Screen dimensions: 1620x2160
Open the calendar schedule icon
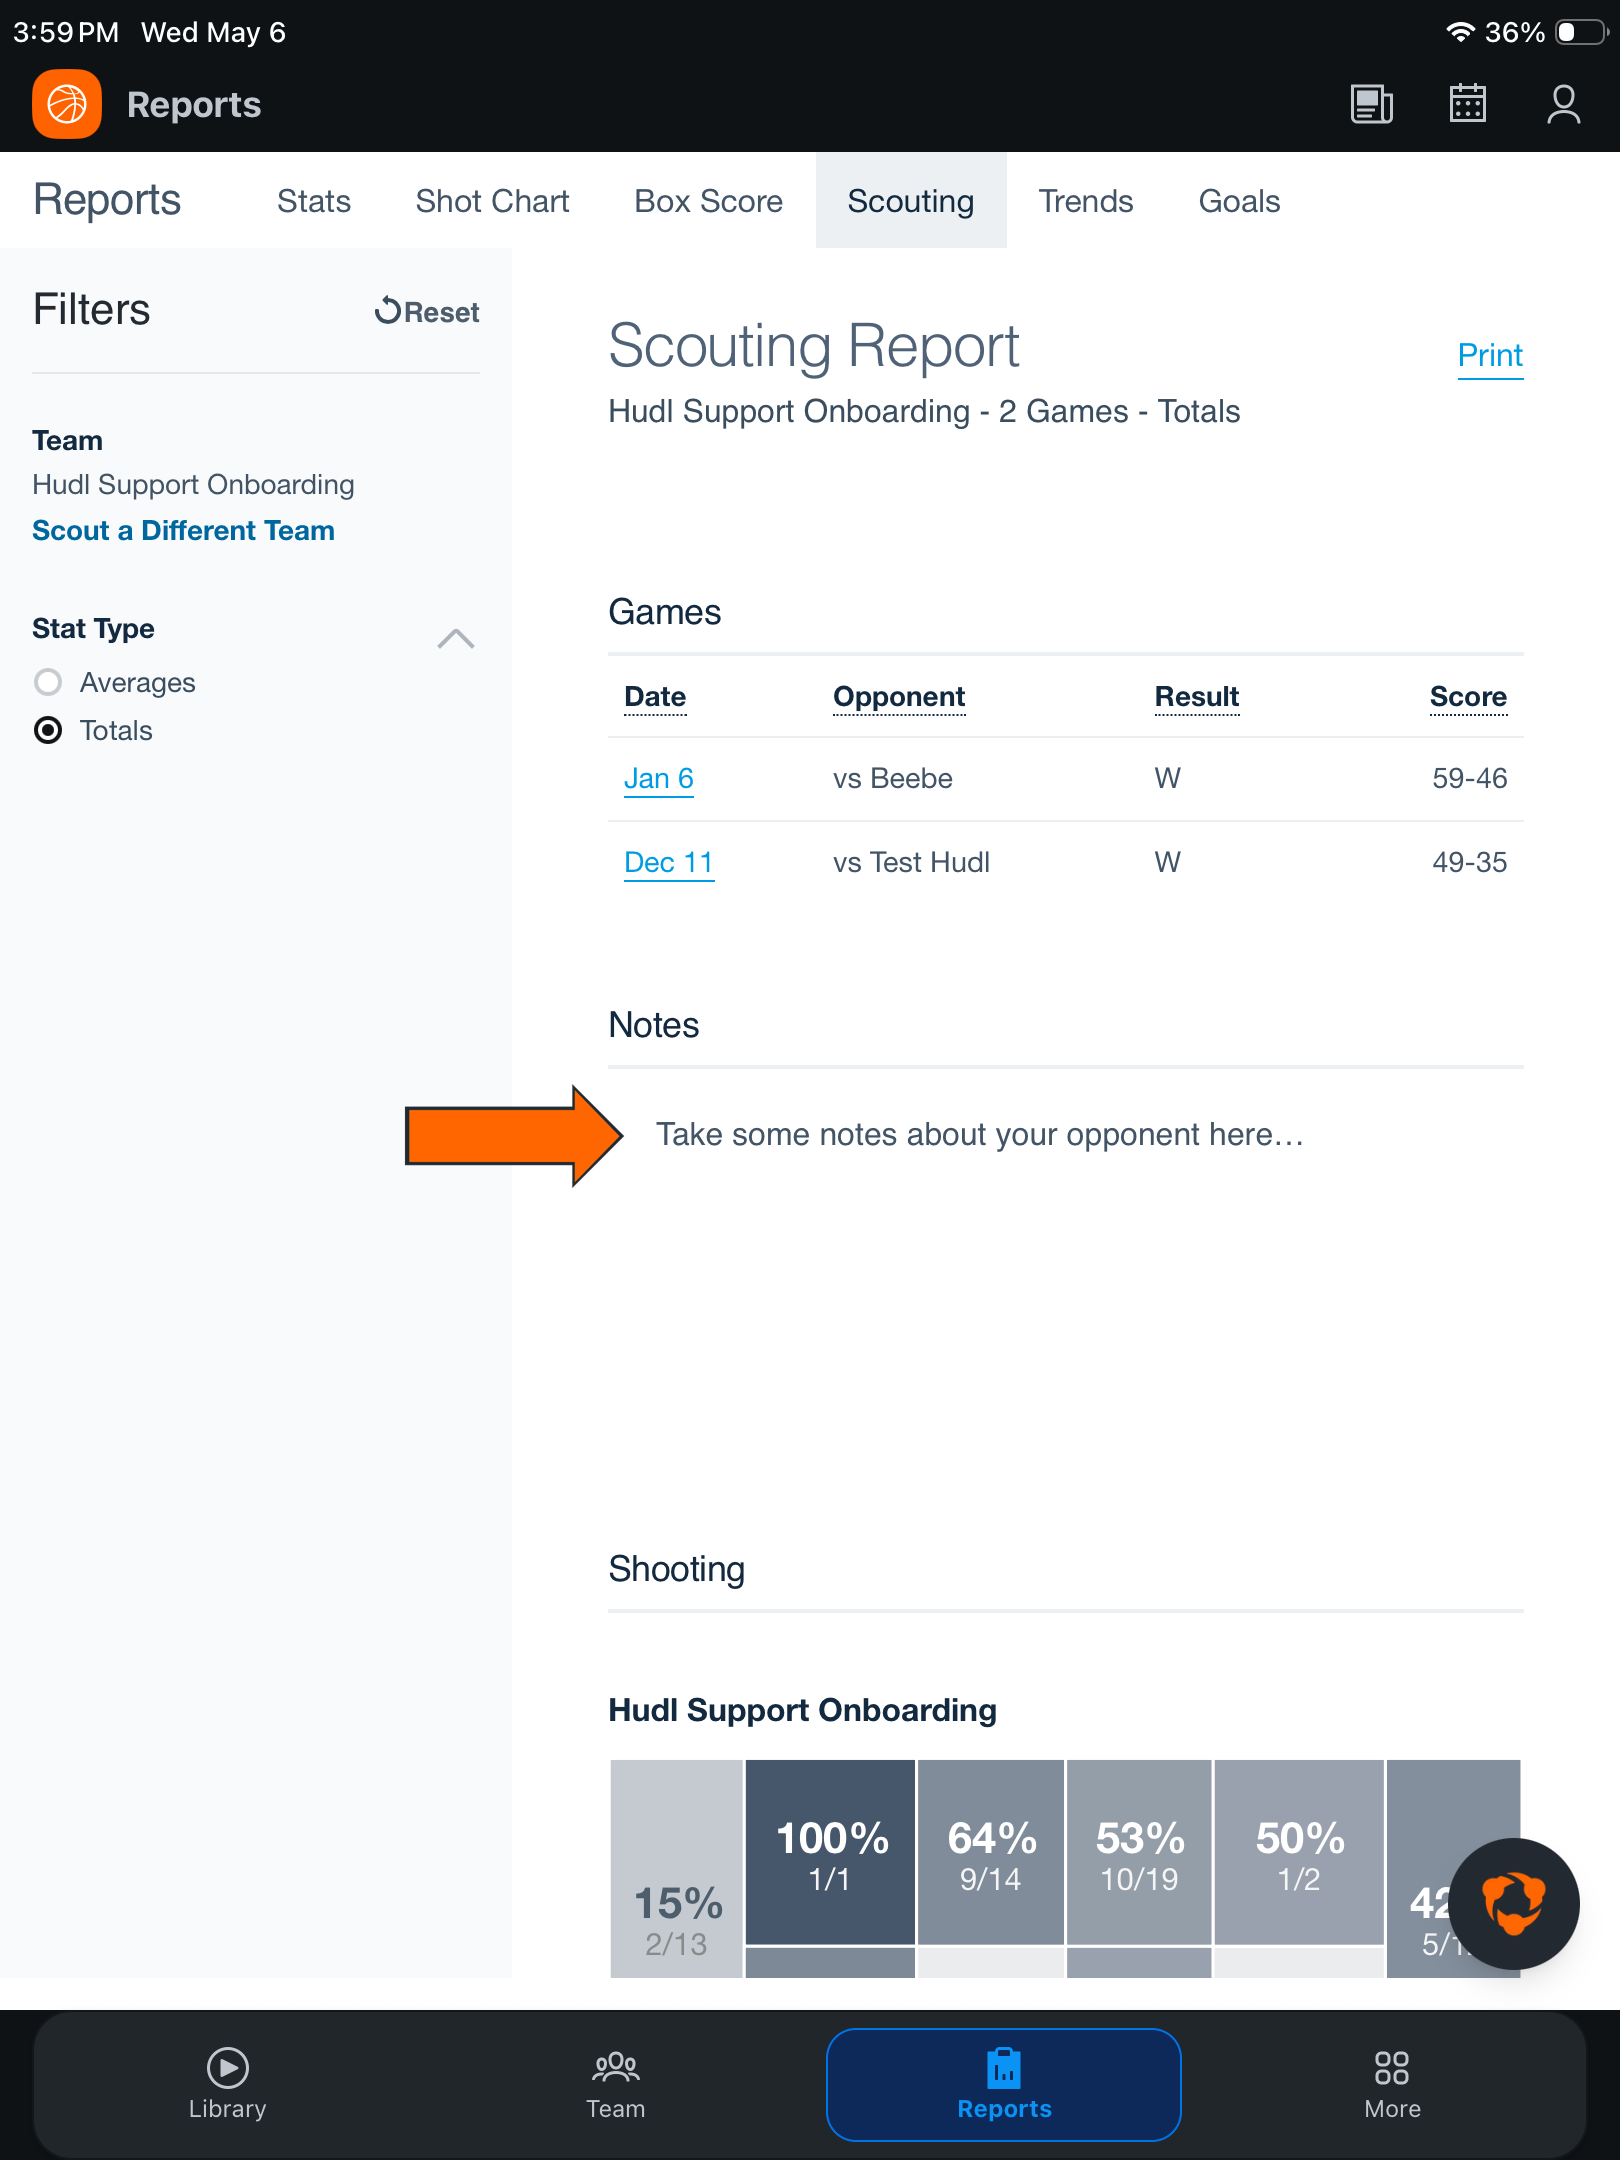[x=1468, y=103]
